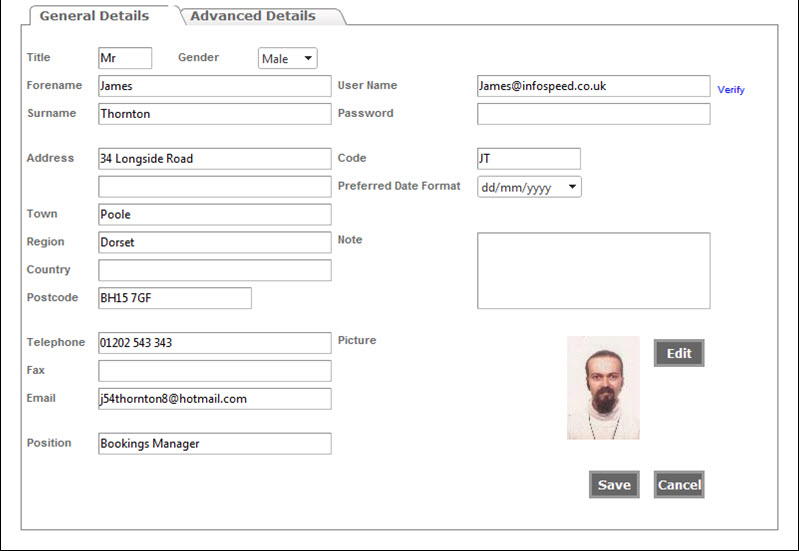This screenshot has height=551, width=799.
Task: Click the Surname field containing Thornton
Action: click(x=214, y=114)
